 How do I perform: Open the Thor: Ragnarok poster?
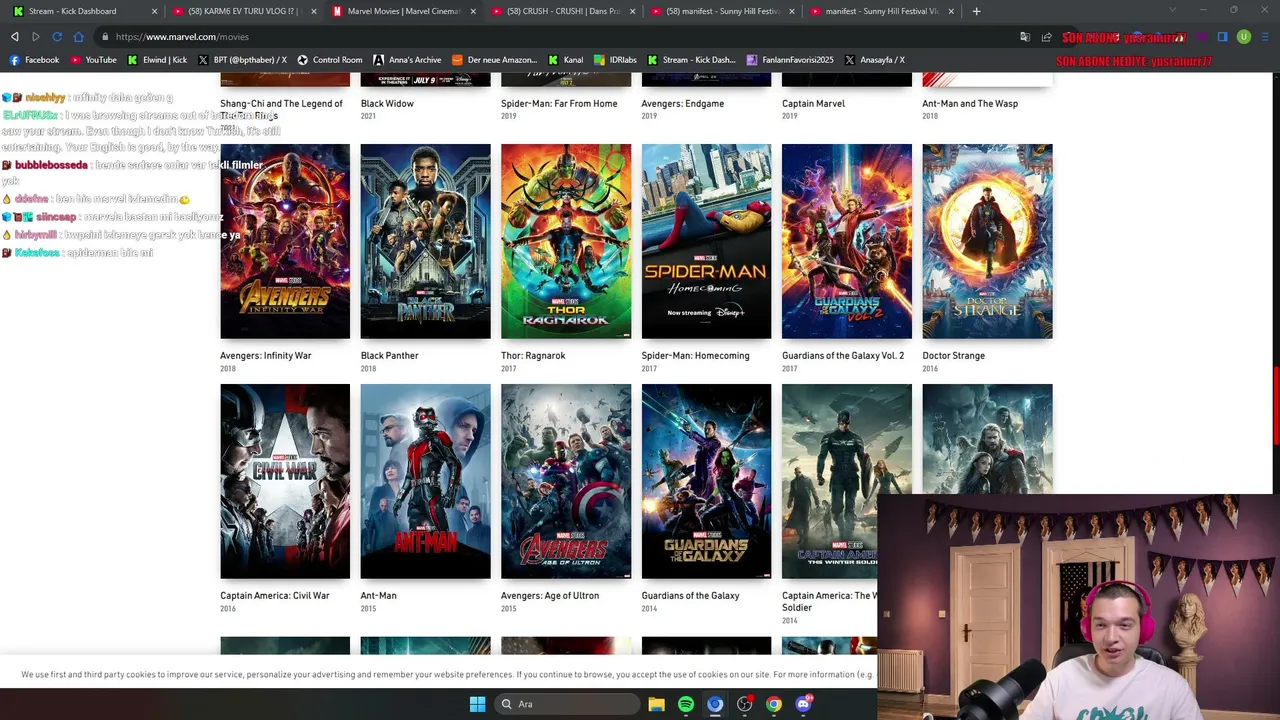[566, 241]
